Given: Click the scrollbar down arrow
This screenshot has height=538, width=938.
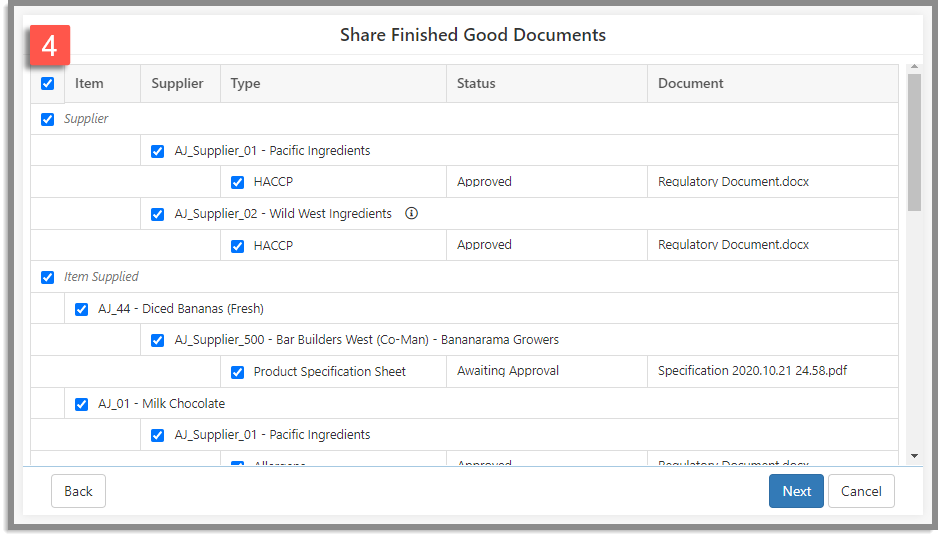Looking at the screenshot, I should point(914,456).
